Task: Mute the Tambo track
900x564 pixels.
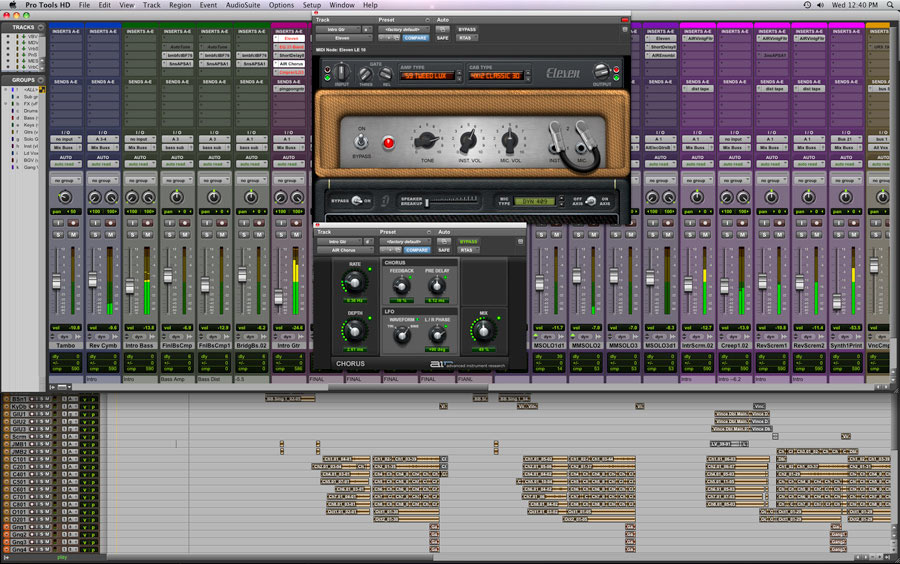Action: coord(73,235)
